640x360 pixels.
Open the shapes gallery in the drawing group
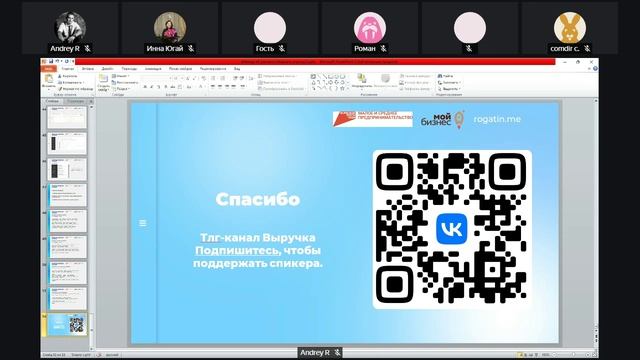pyautogui.click(x=329, y=82)
